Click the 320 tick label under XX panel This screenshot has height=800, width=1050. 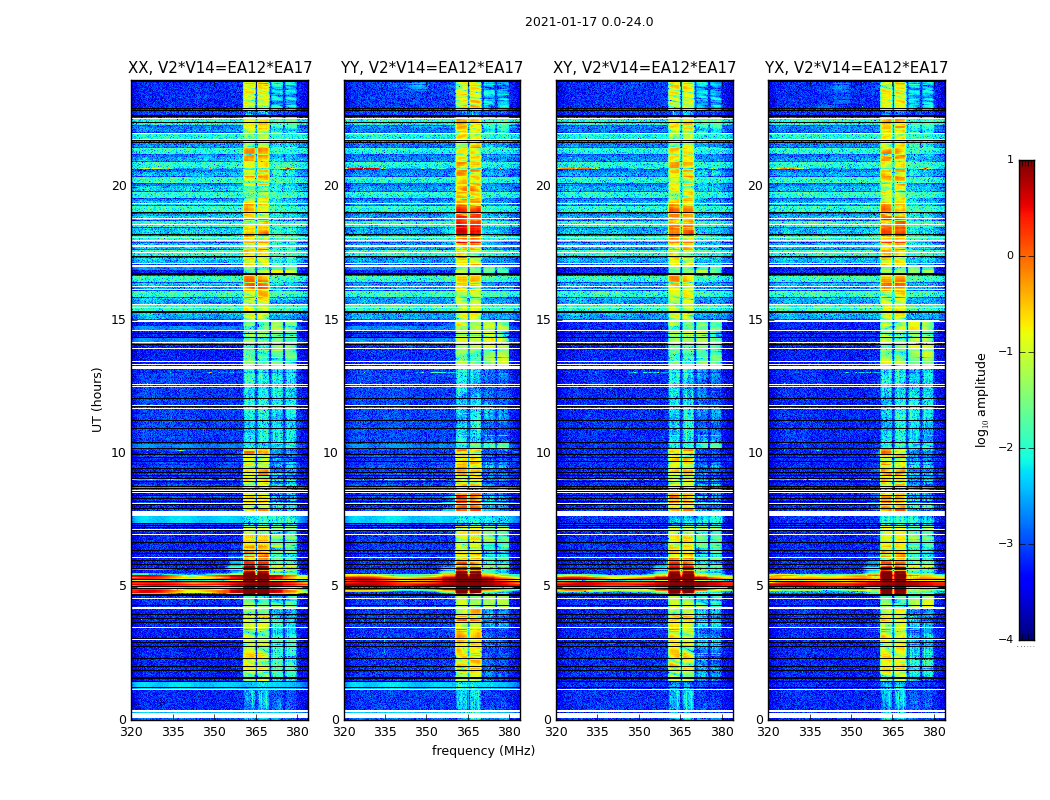(x=132, y=732)
